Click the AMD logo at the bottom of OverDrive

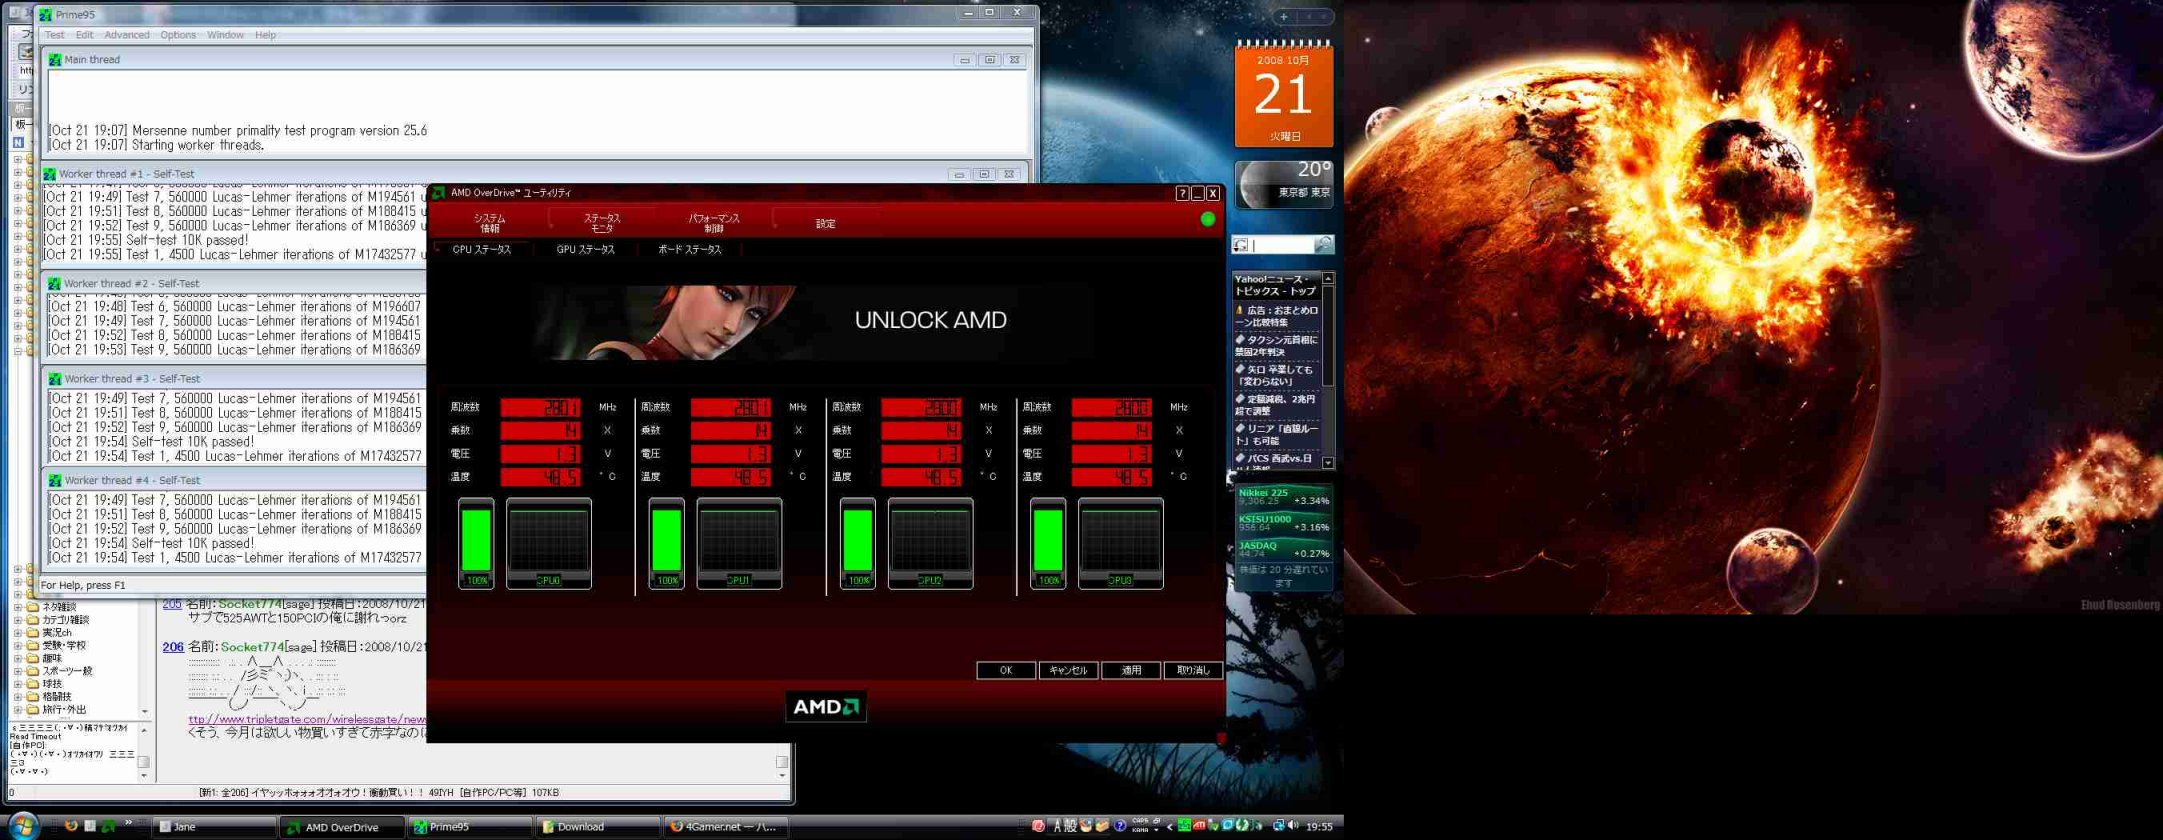coord(826,706)
